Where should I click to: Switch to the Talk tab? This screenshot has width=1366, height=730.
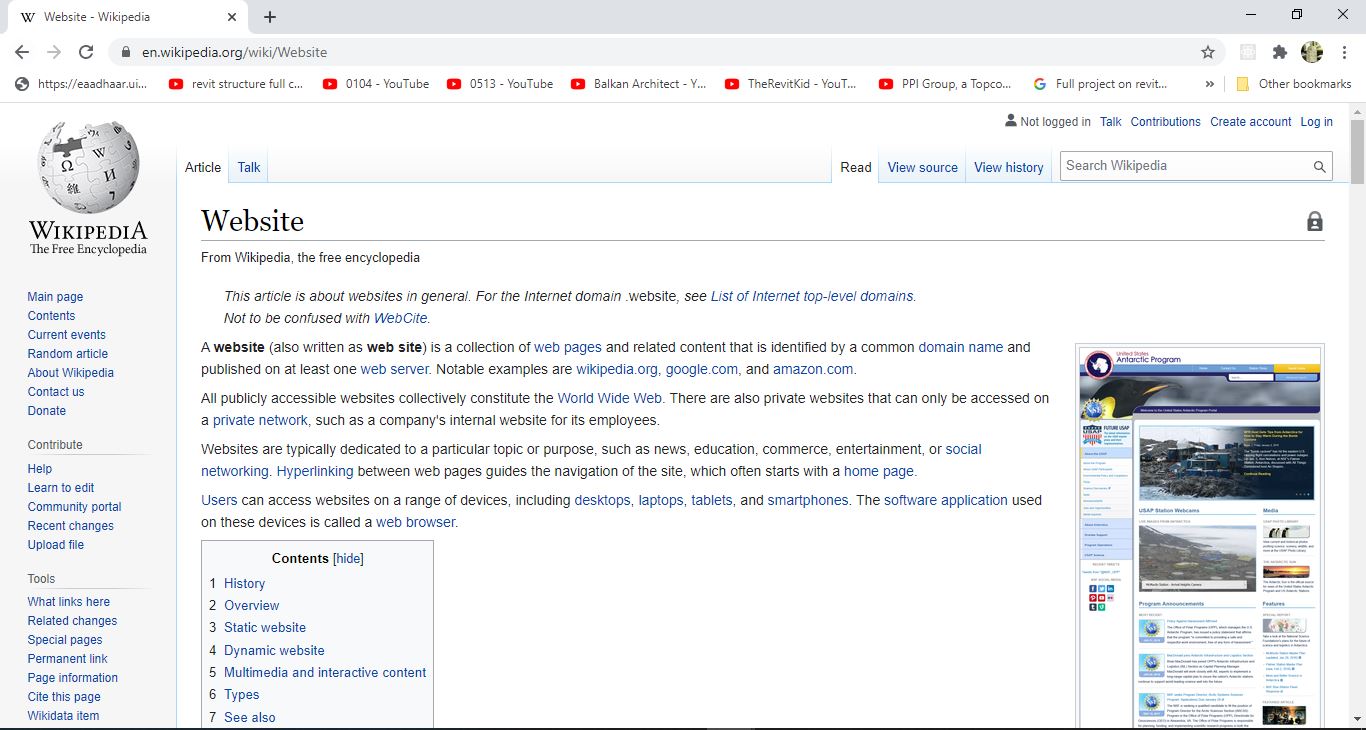249,167
